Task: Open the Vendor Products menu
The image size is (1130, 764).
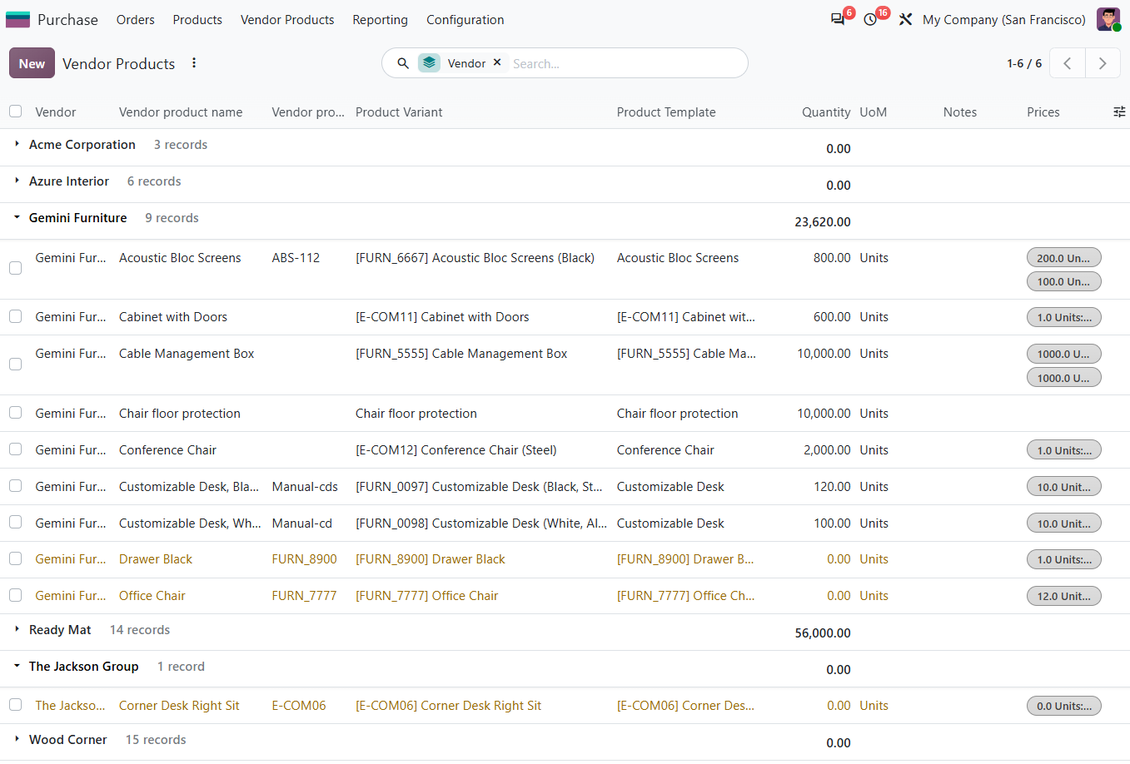Action: point(287,19)
